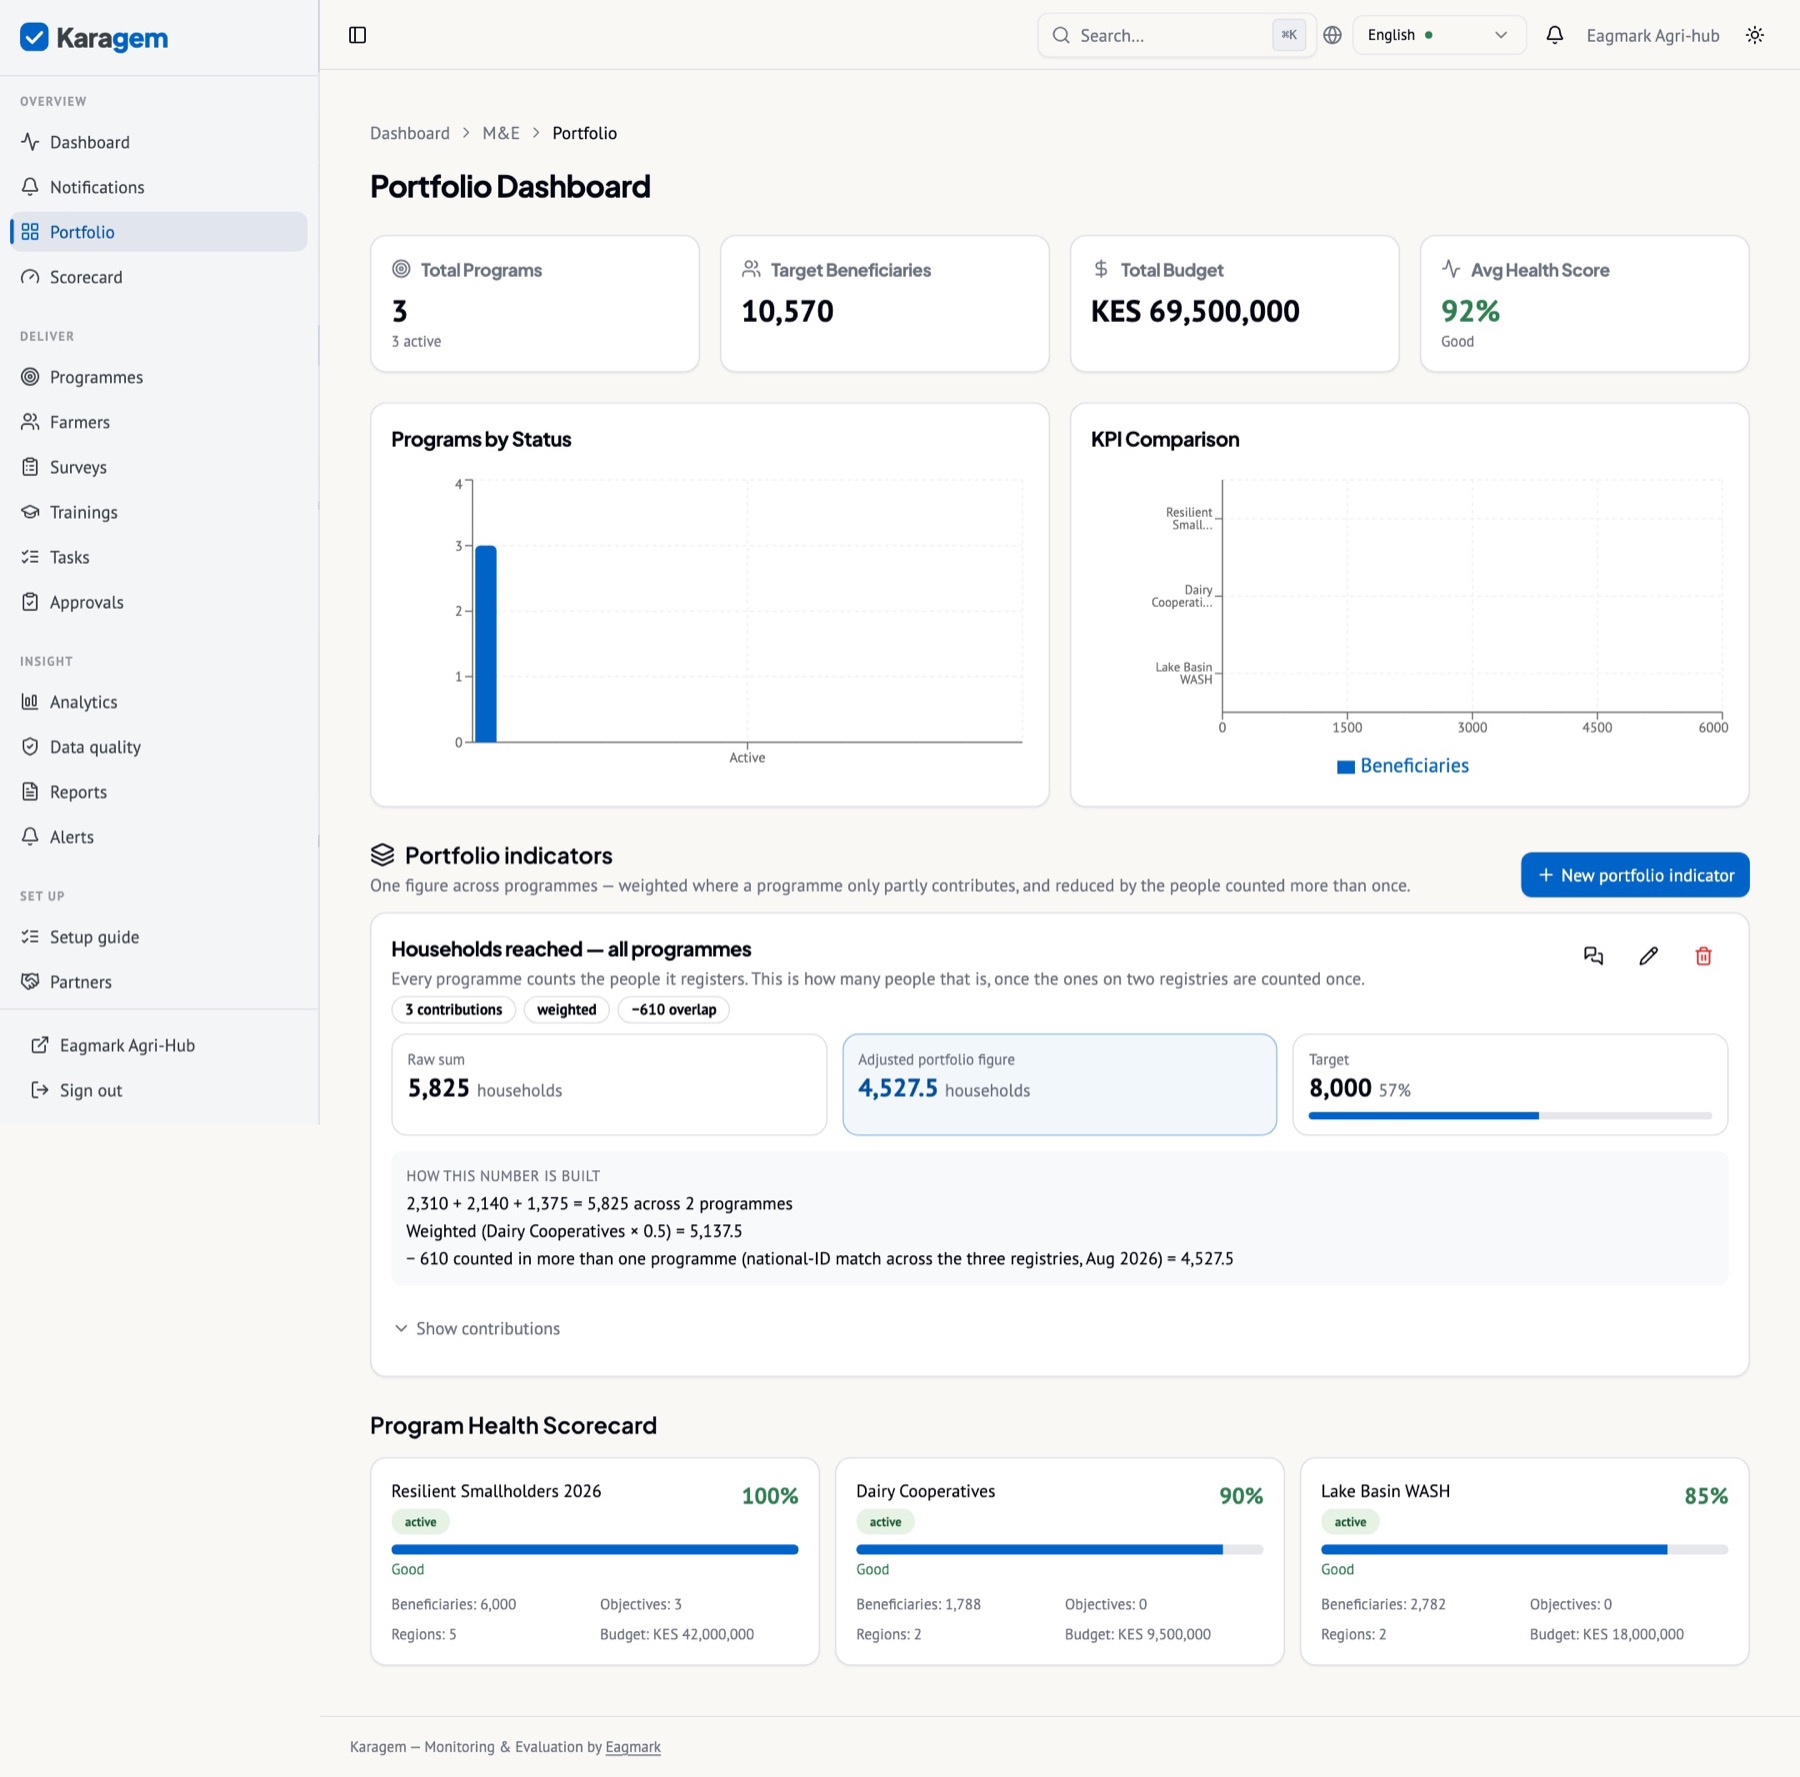Open Eagmark Agri-Hub external link

[x=159, y=1045]
